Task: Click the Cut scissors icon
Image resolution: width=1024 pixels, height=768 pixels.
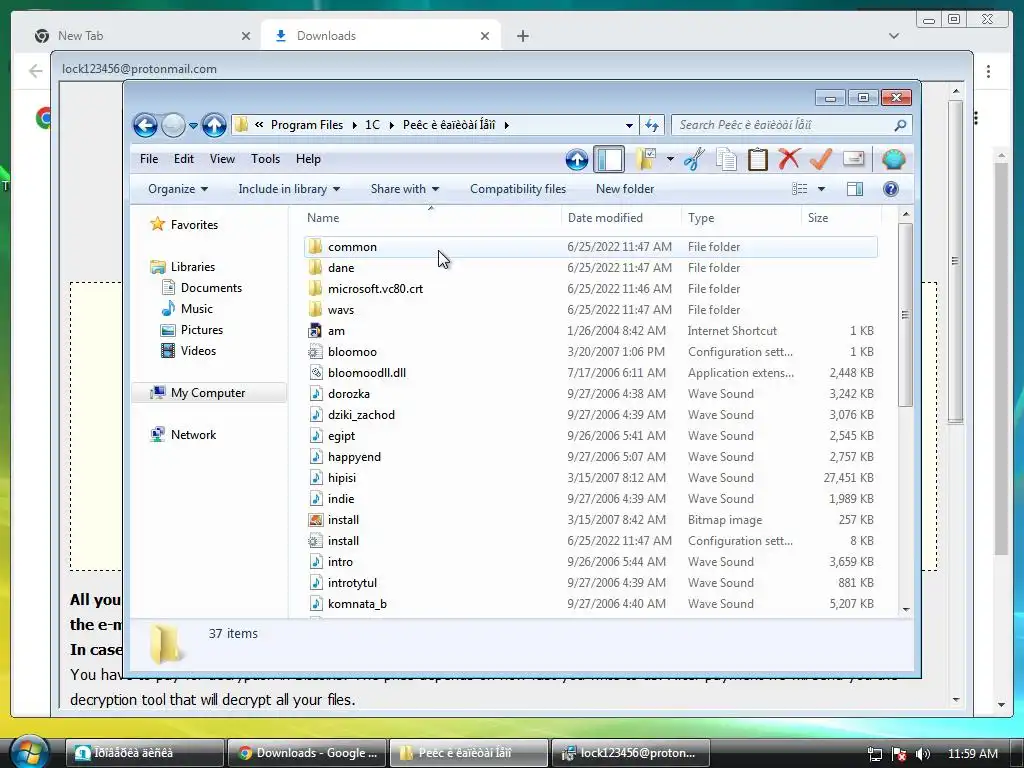Action: tap(694, 159)
